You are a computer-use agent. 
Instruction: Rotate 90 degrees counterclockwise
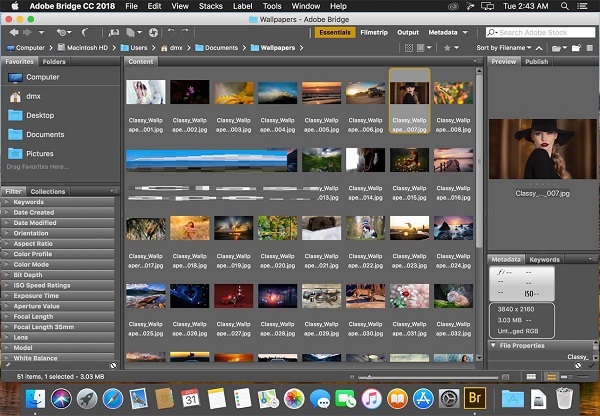(171, 33)
